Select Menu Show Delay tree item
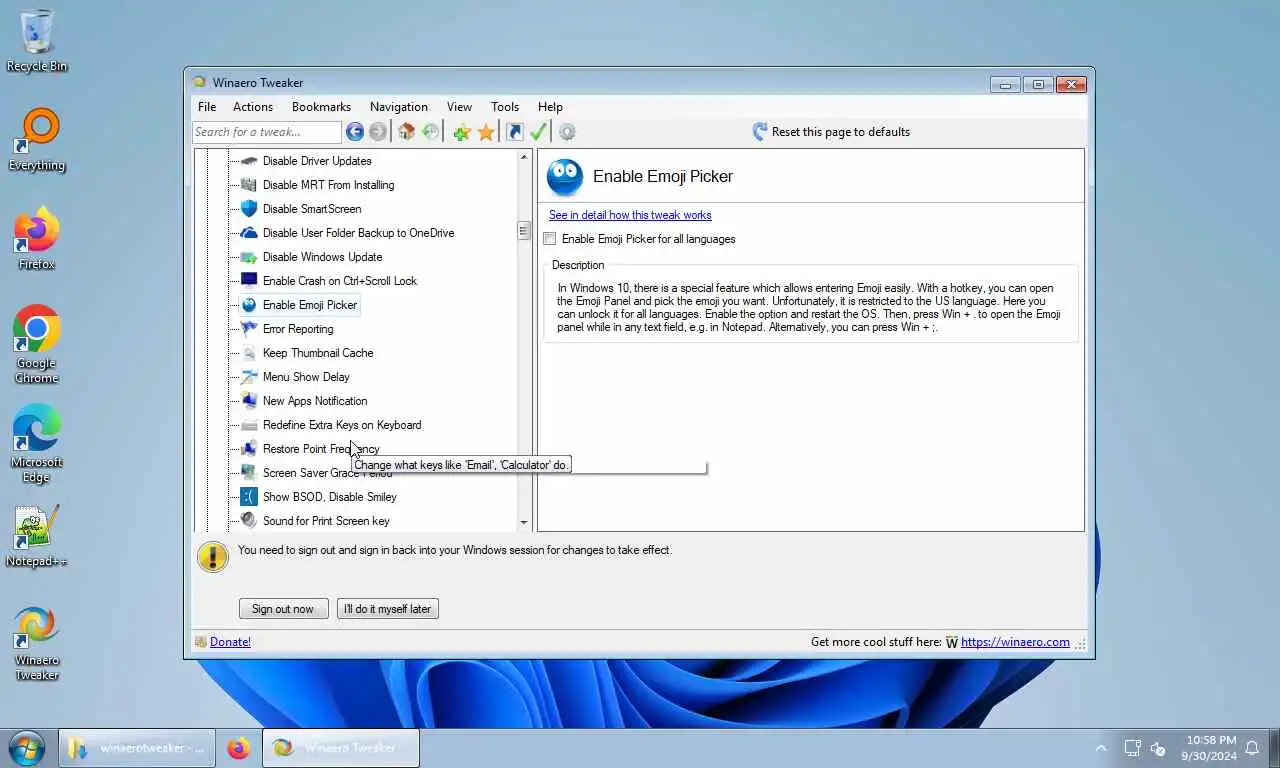The height and width of the screenshot is (768, 1280). 306,377
